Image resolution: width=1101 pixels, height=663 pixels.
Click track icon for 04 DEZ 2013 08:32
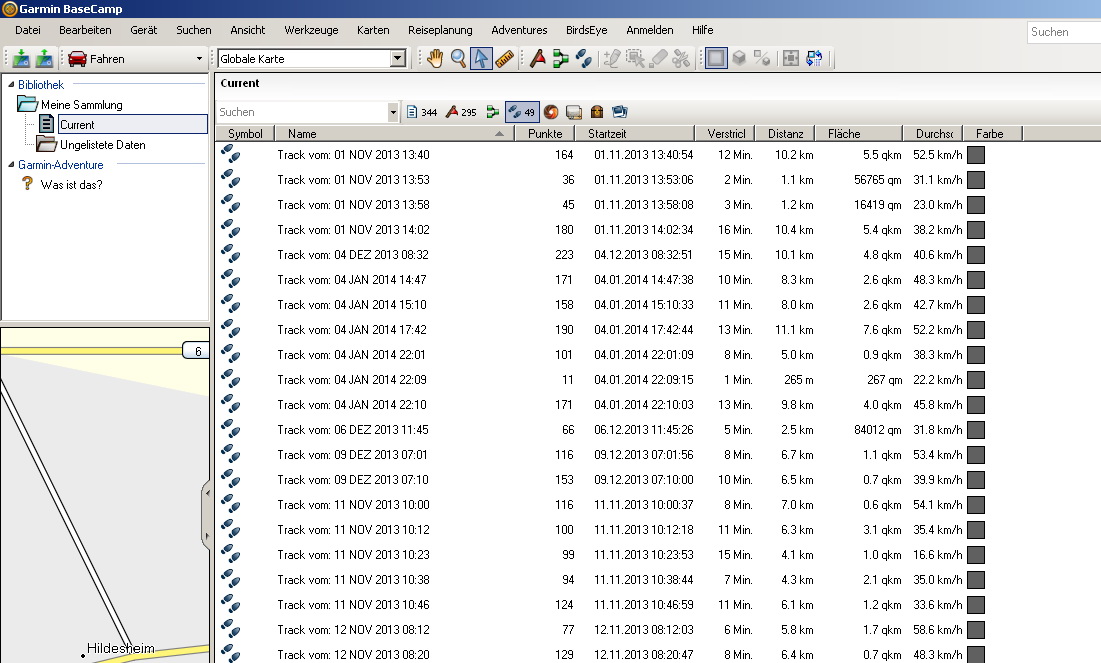click(230, 254)
